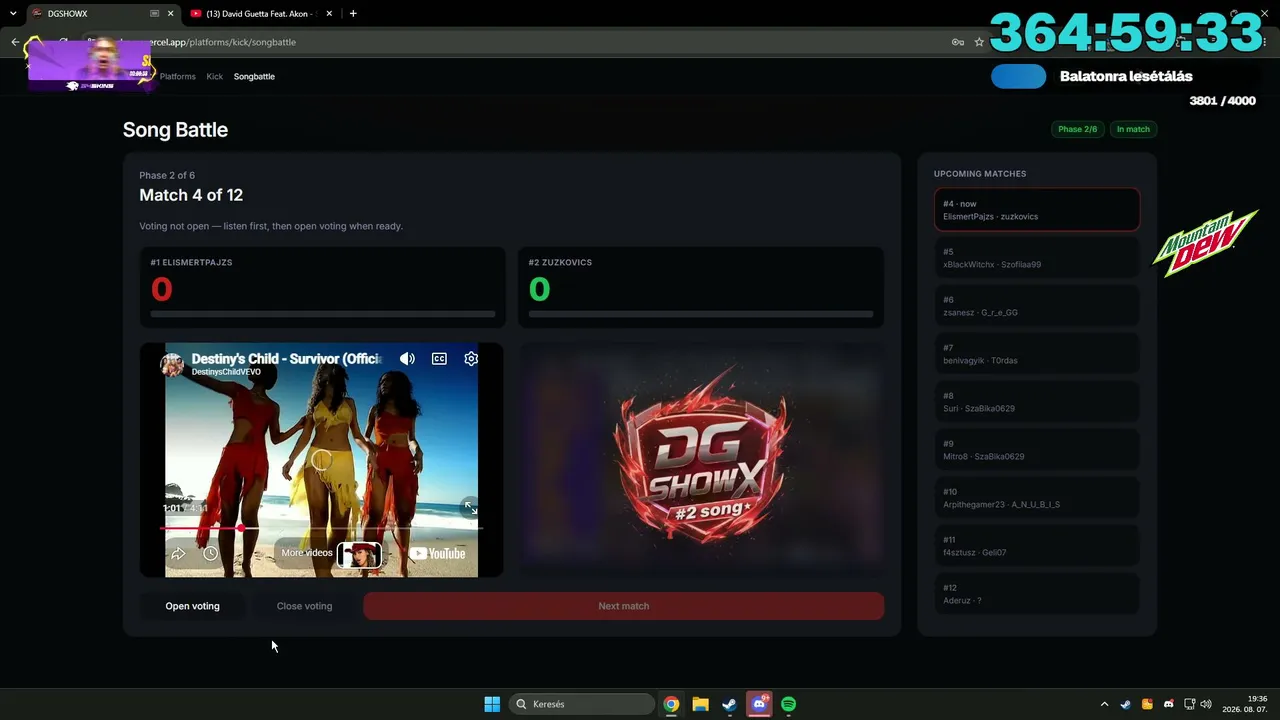Open Discord from the taskbar
Viewport: 1280px width, 720px height.
click(759, 704)
